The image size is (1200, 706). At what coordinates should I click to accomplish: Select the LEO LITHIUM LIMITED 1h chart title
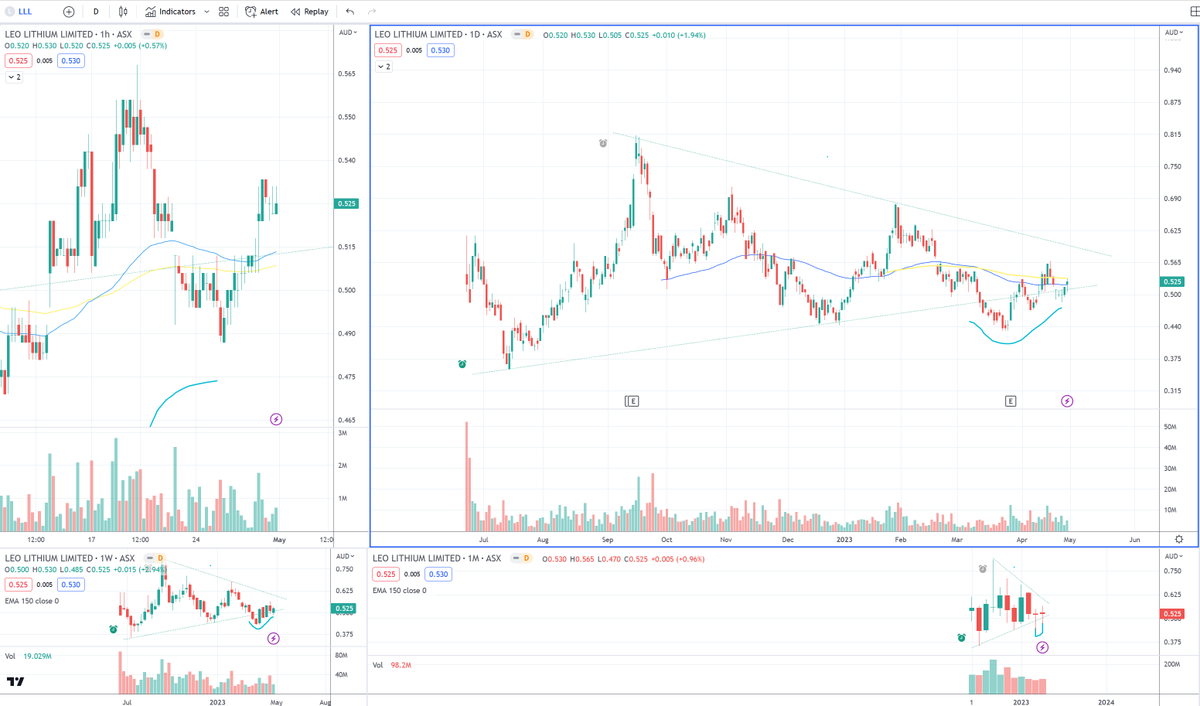tap(68, 34)
